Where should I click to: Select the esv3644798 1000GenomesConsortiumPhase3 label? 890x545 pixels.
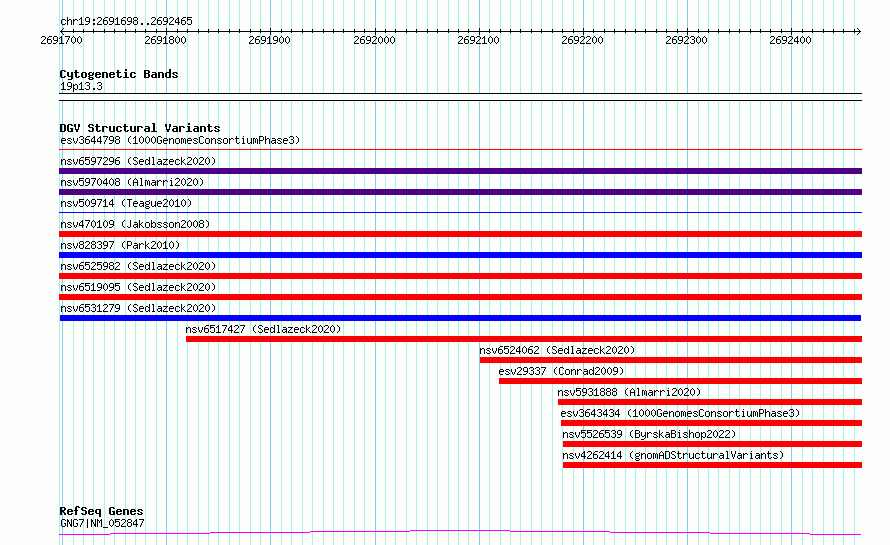tap(180, 140)
